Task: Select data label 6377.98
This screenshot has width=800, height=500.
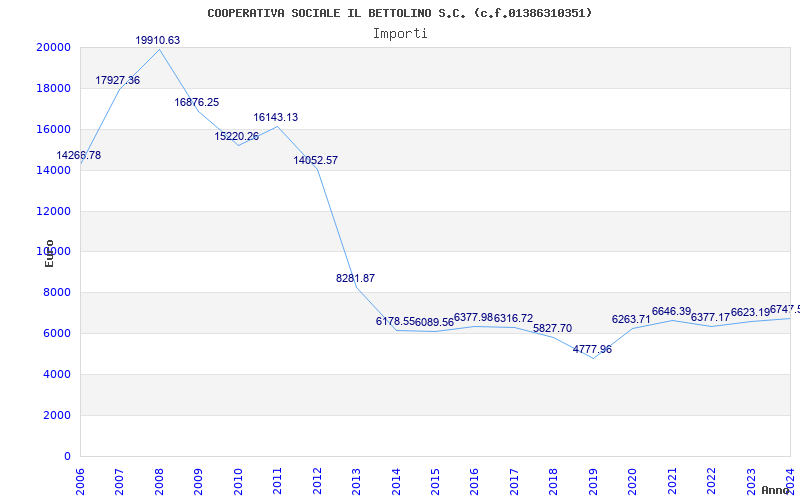Action: click(473, 317)
